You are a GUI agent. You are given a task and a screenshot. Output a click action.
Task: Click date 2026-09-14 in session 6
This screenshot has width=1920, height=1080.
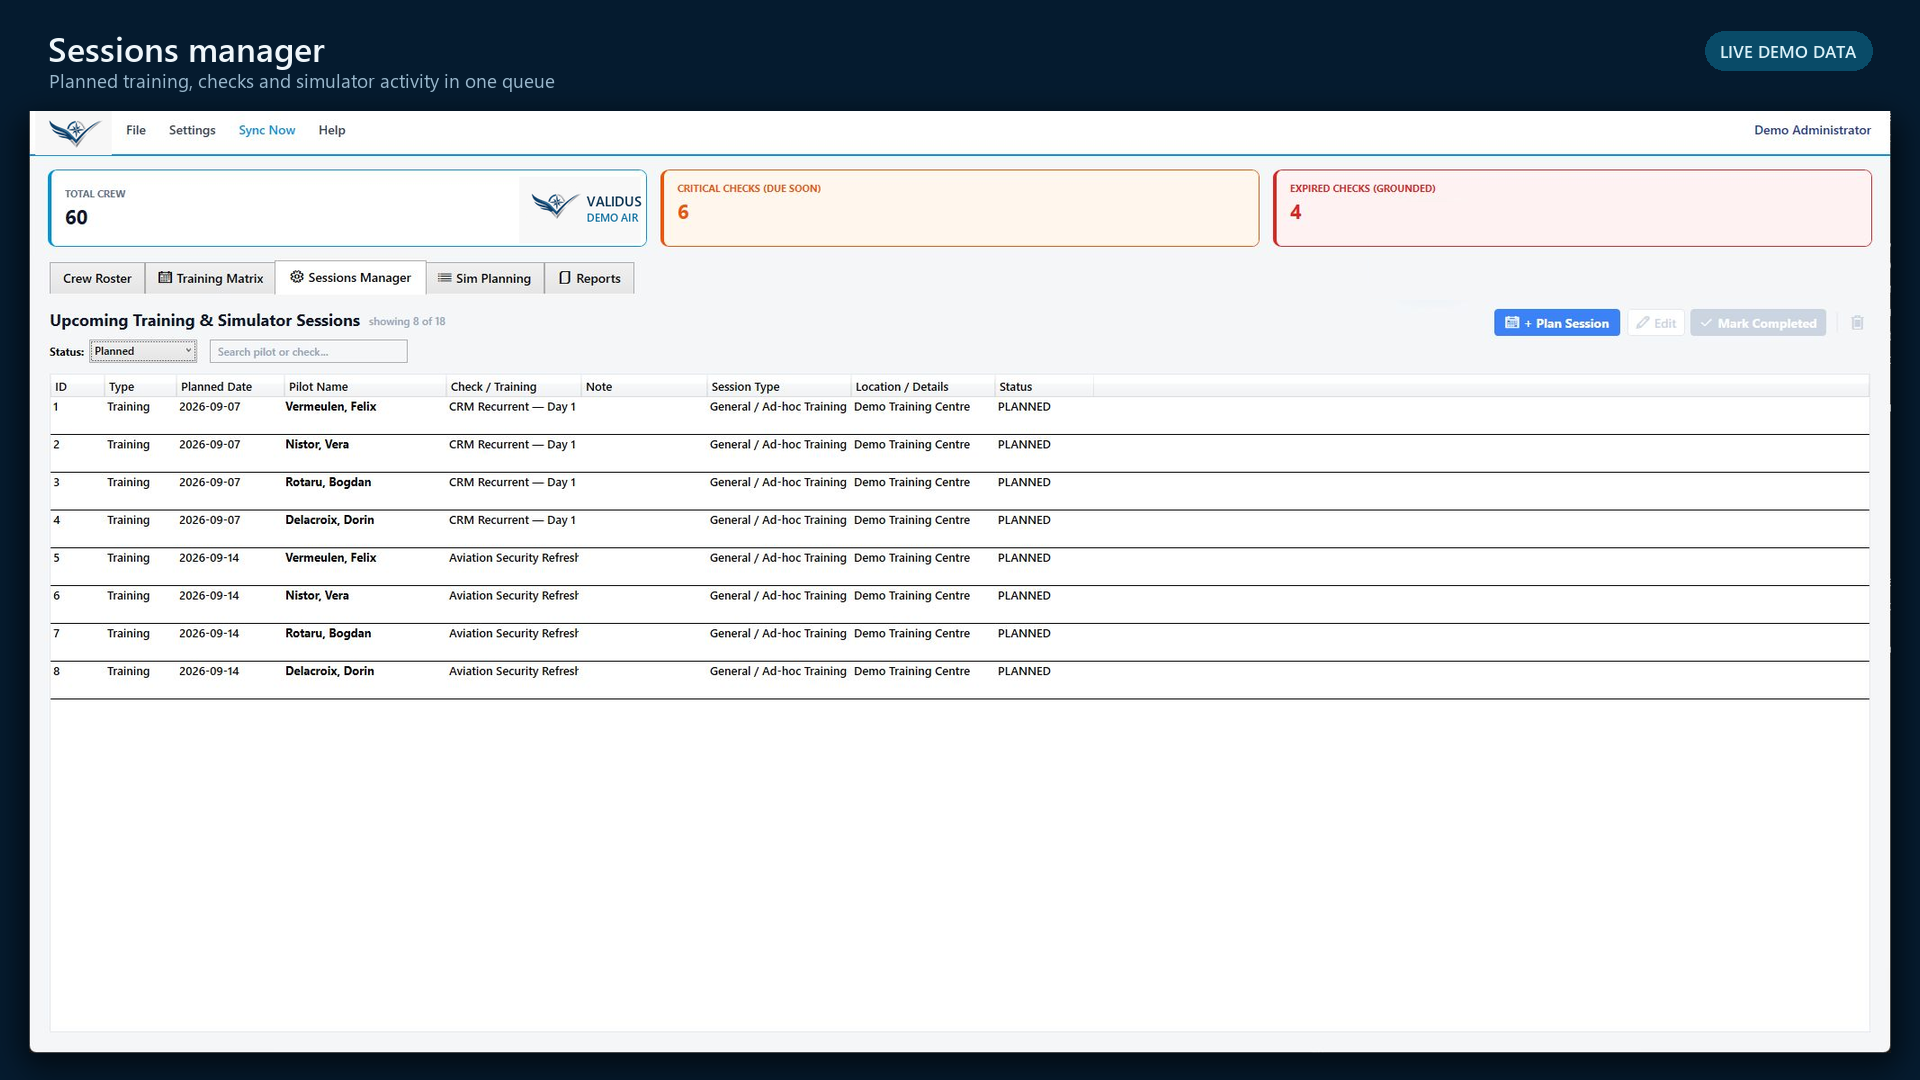point(209,596)
